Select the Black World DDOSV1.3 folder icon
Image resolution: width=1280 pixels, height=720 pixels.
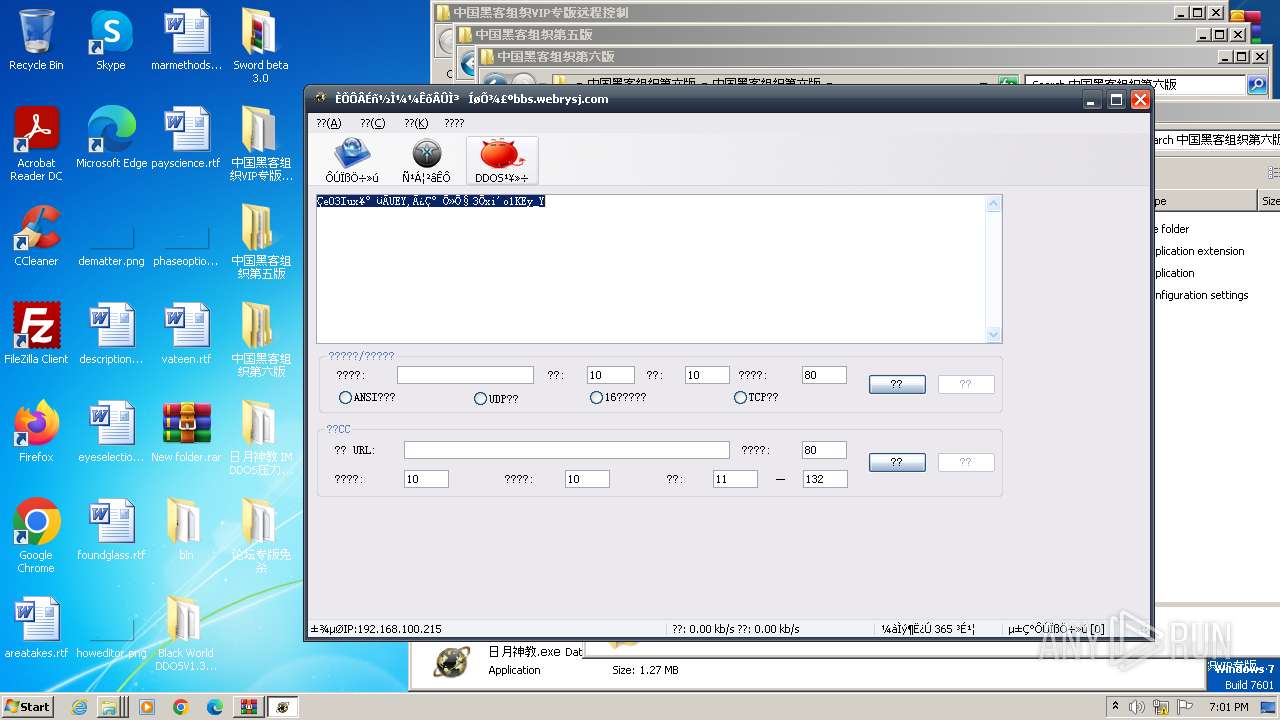(x=186, y=635)
